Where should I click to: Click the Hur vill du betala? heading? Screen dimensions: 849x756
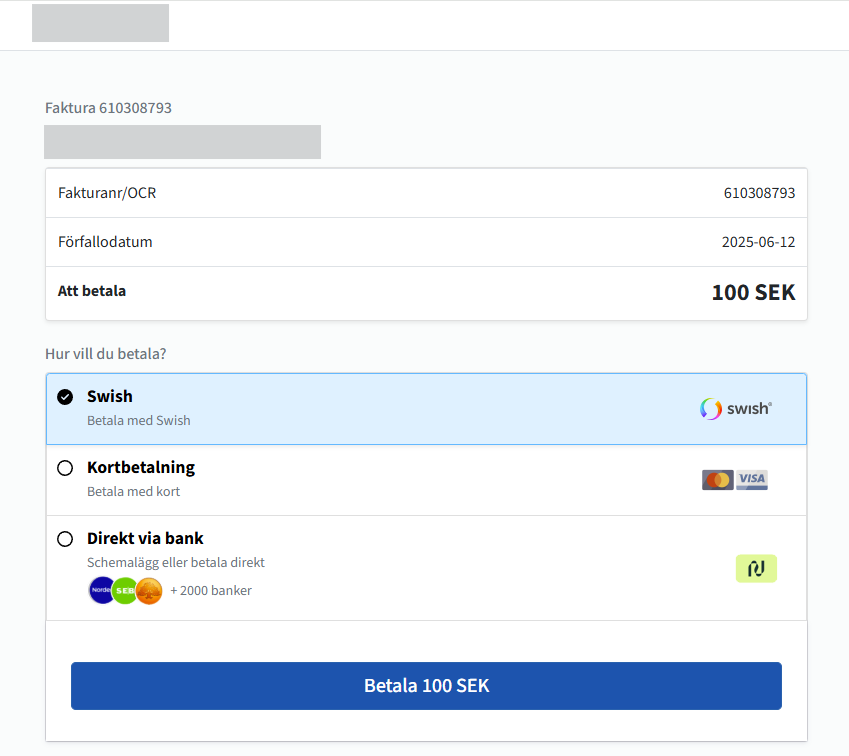tap(106, 354)
